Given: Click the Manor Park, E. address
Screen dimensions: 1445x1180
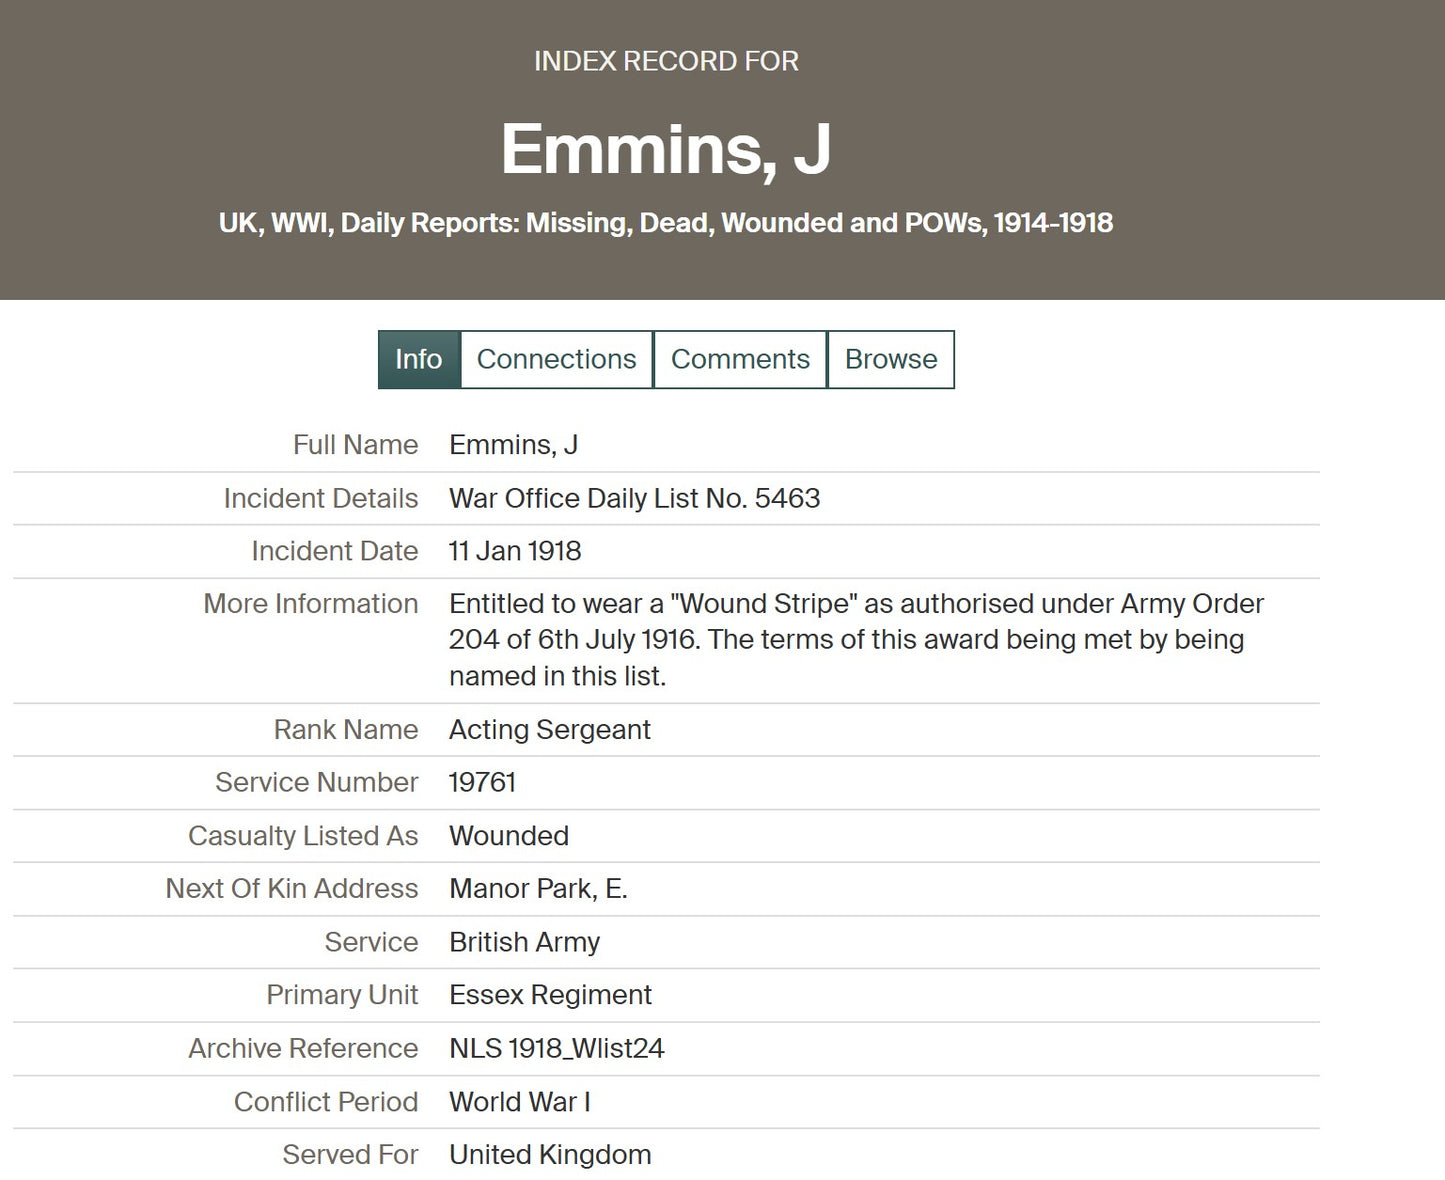Looking at the screenshot, I should [x=538, y=889].
